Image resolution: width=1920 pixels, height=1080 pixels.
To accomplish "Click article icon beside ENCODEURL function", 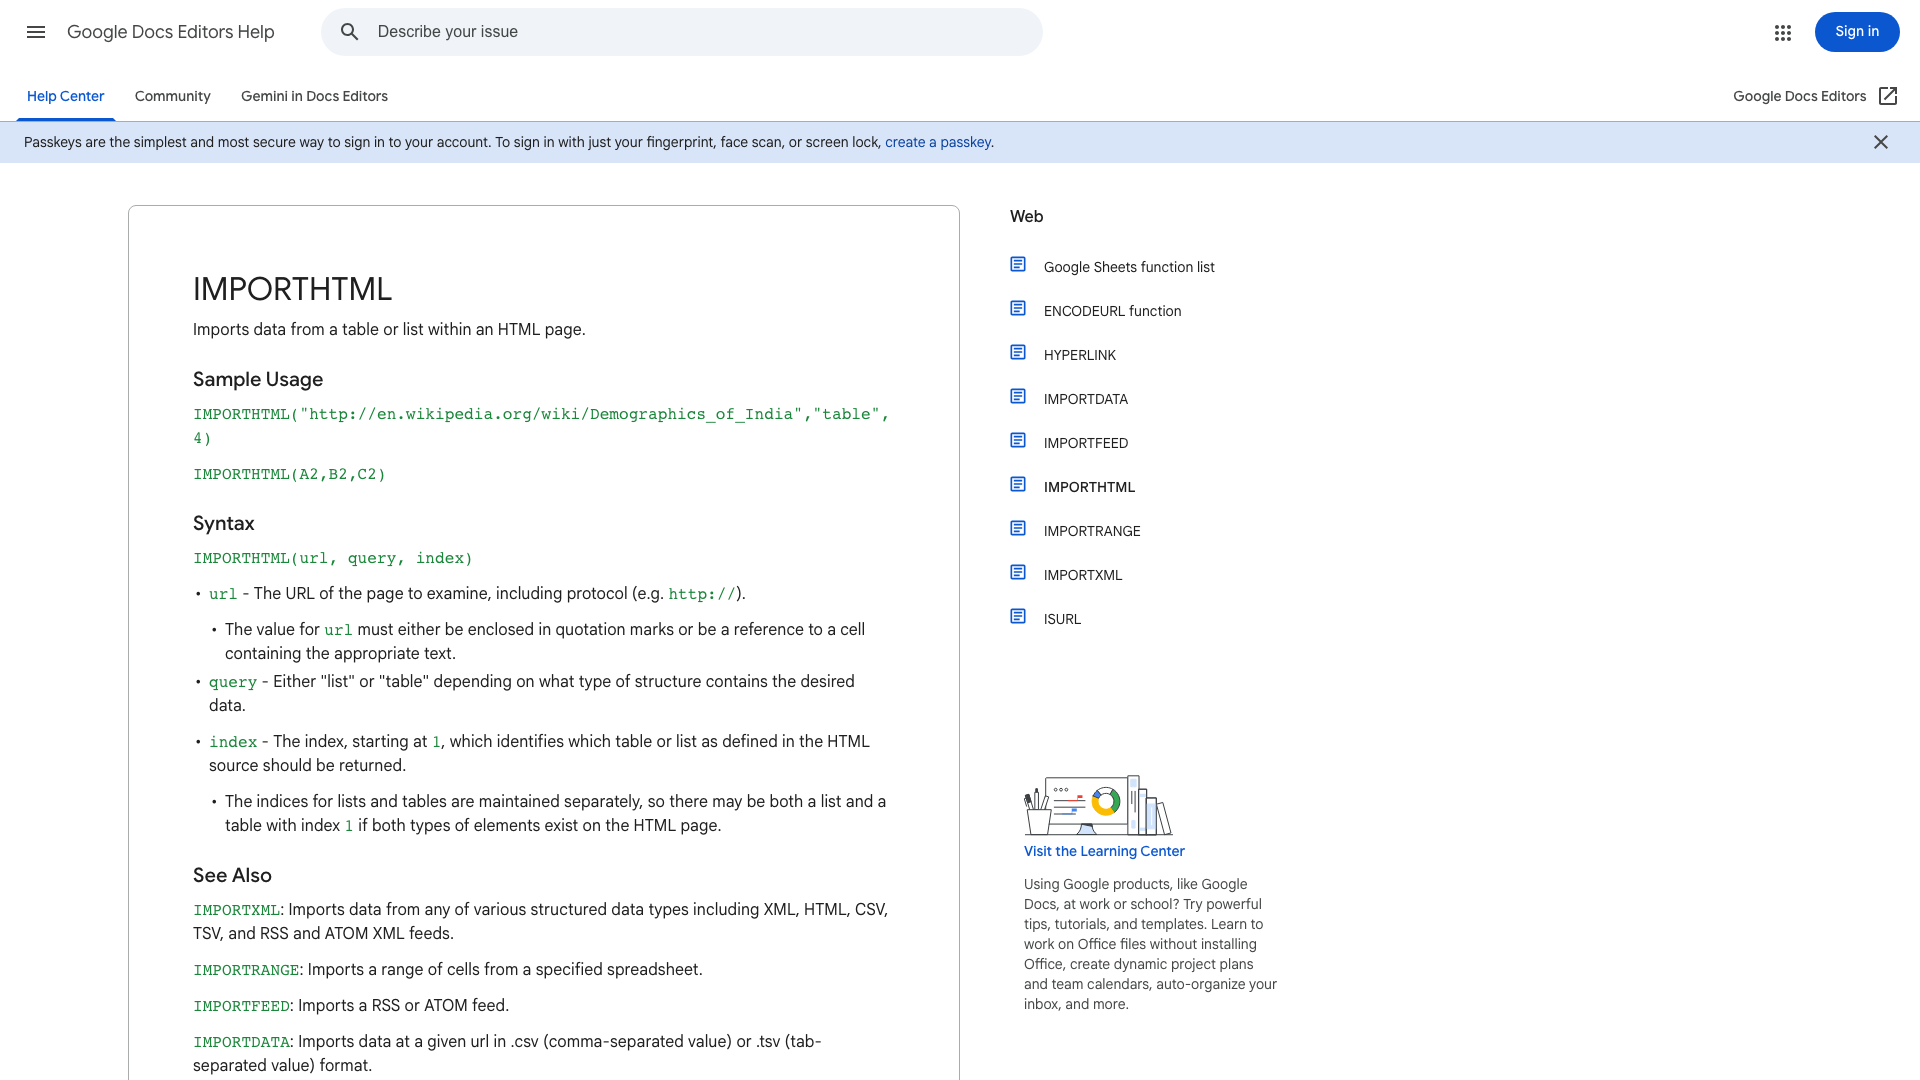I will [x=1018, y=309].
